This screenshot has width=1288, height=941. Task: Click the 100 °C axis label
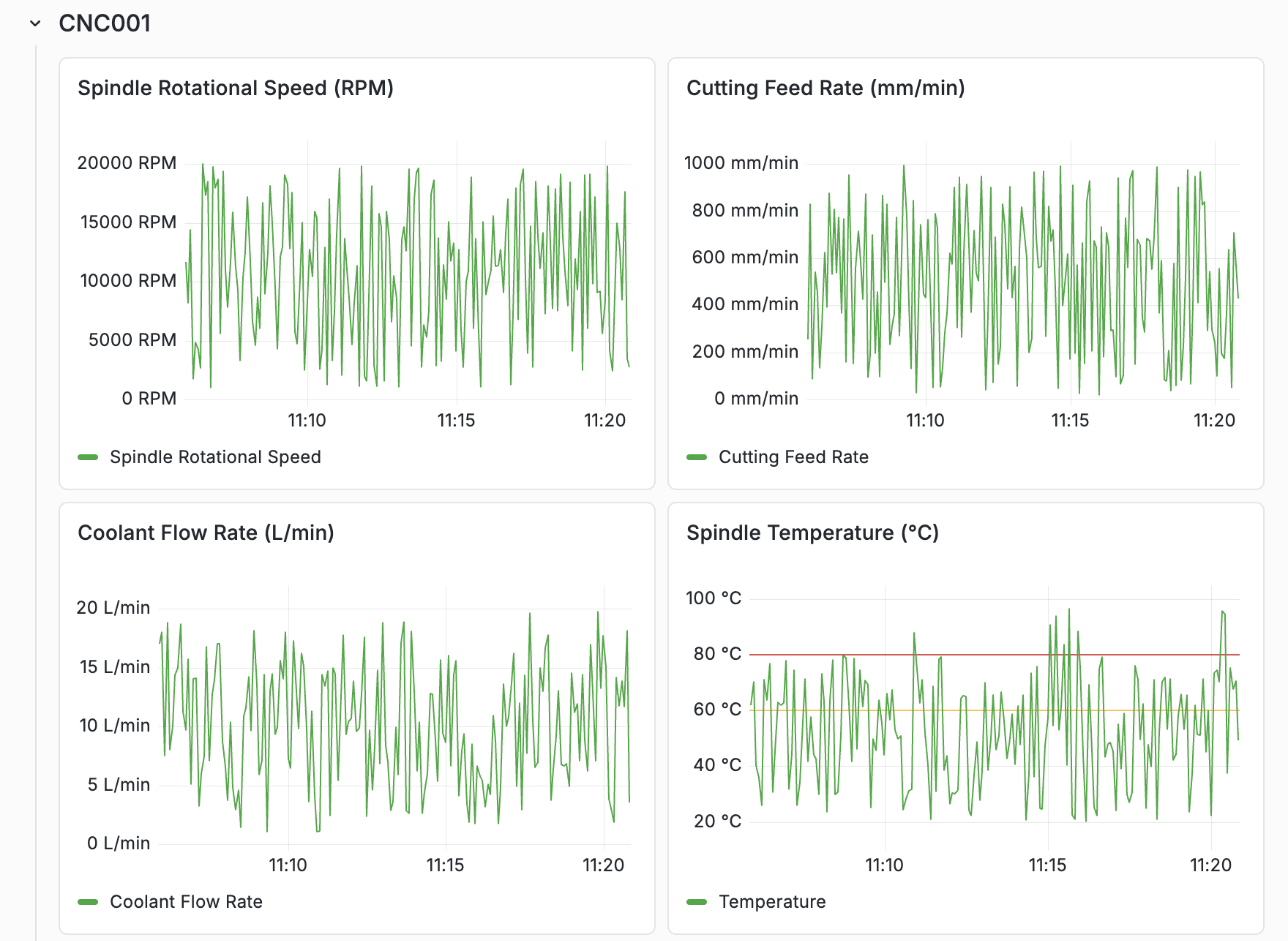pyautogui.click(x=714, y=598)
